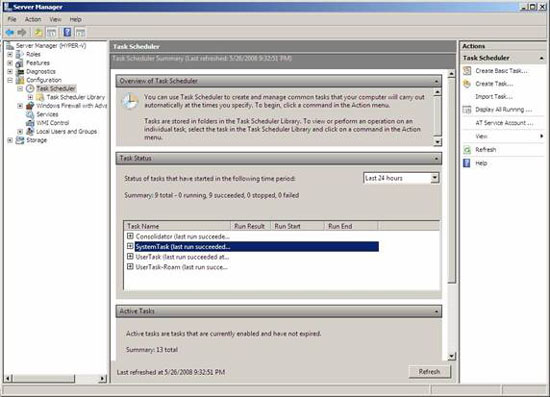Select WMI Control in the tree
550x397 pixels.
pyautogui.click(x=53, y=123)
